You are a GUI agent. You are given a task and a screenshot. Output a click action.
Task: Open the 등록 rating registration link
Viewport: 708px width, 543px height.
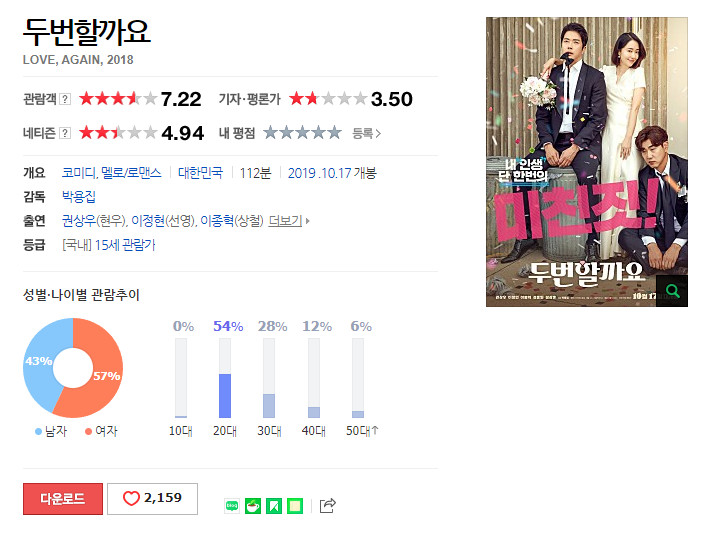[367, 133]
